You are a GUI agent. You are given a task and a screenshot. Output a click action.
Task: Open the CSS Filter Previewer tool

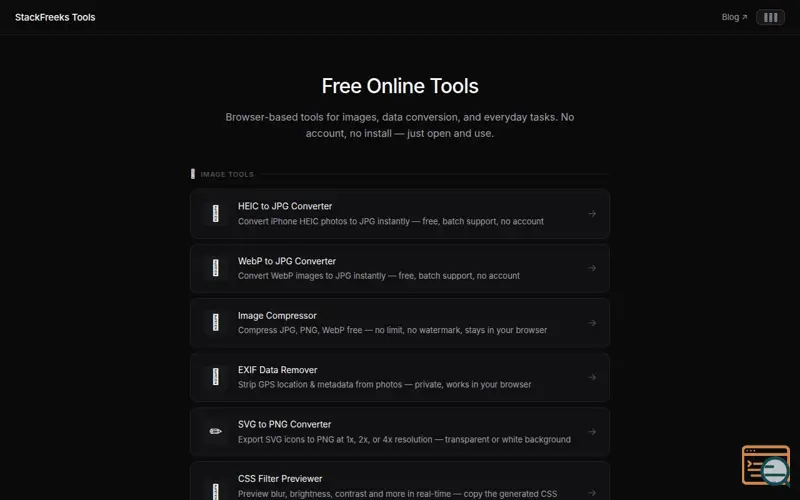pos(400,481)
